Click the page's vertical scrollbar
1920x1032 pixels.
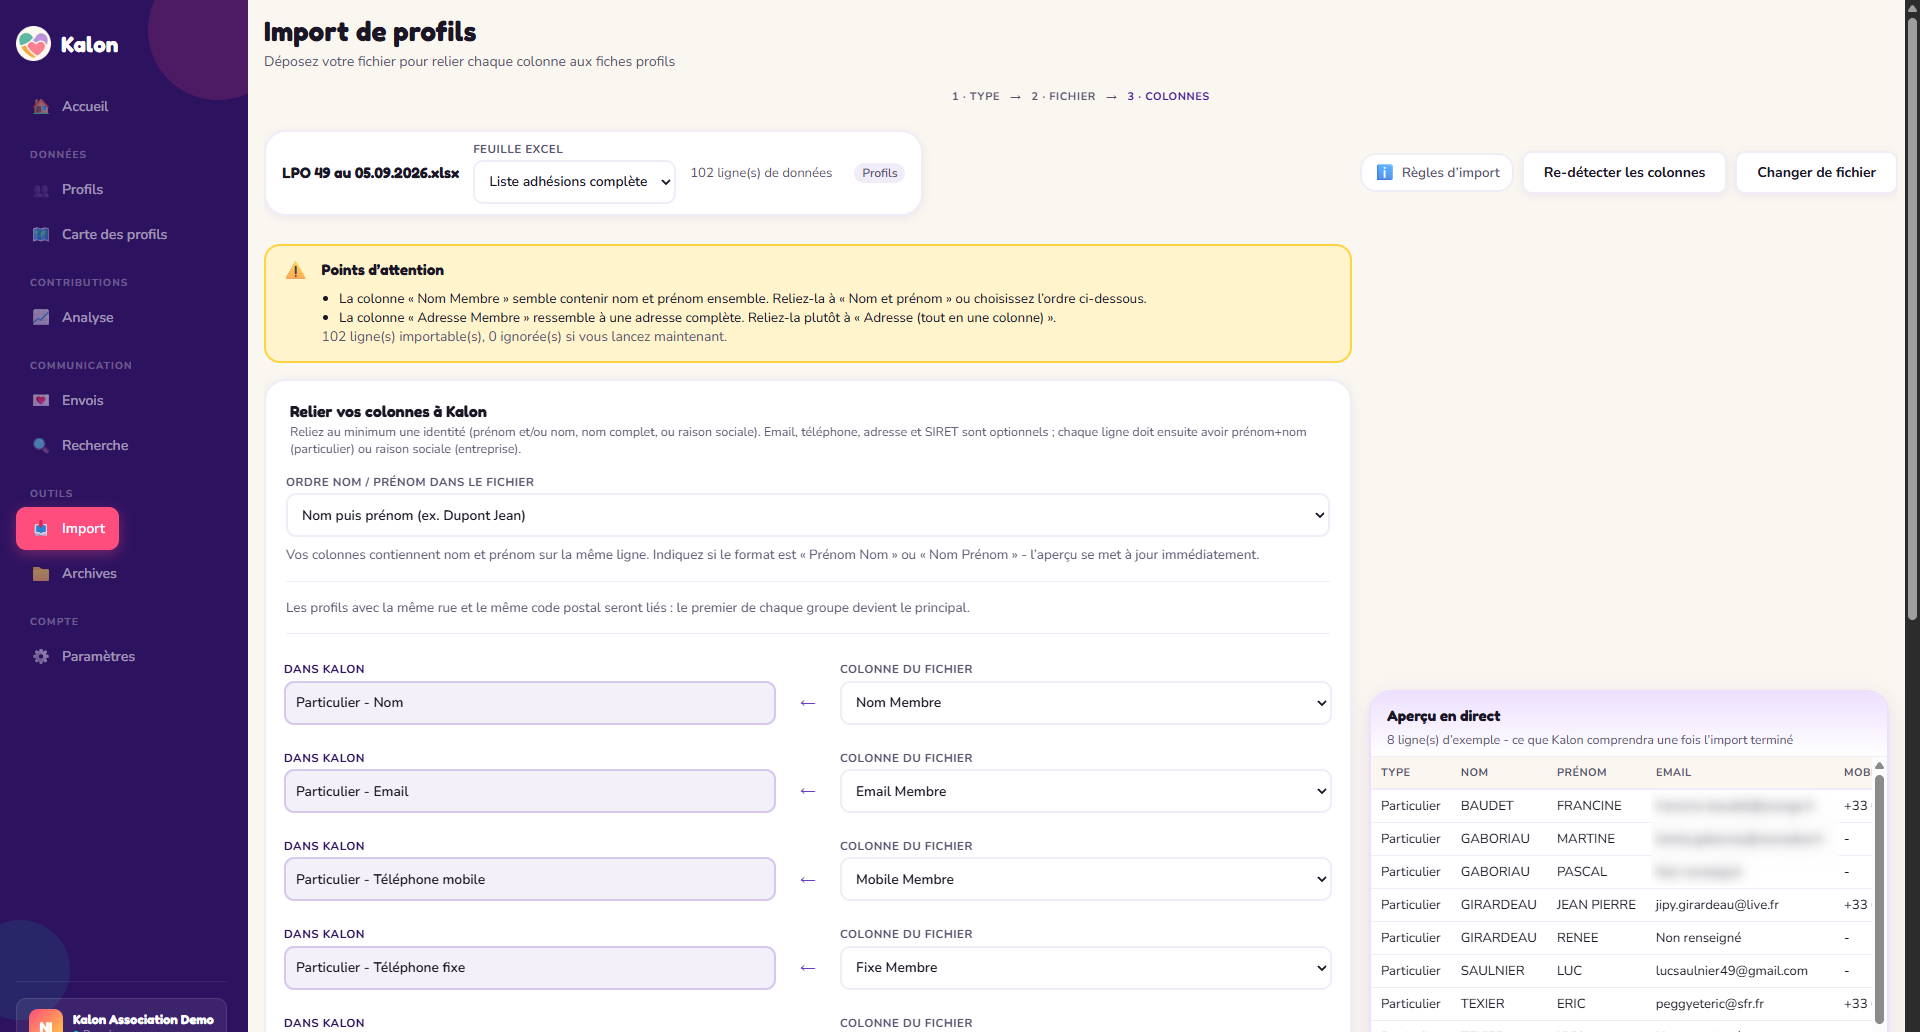tap(1912, 320)
